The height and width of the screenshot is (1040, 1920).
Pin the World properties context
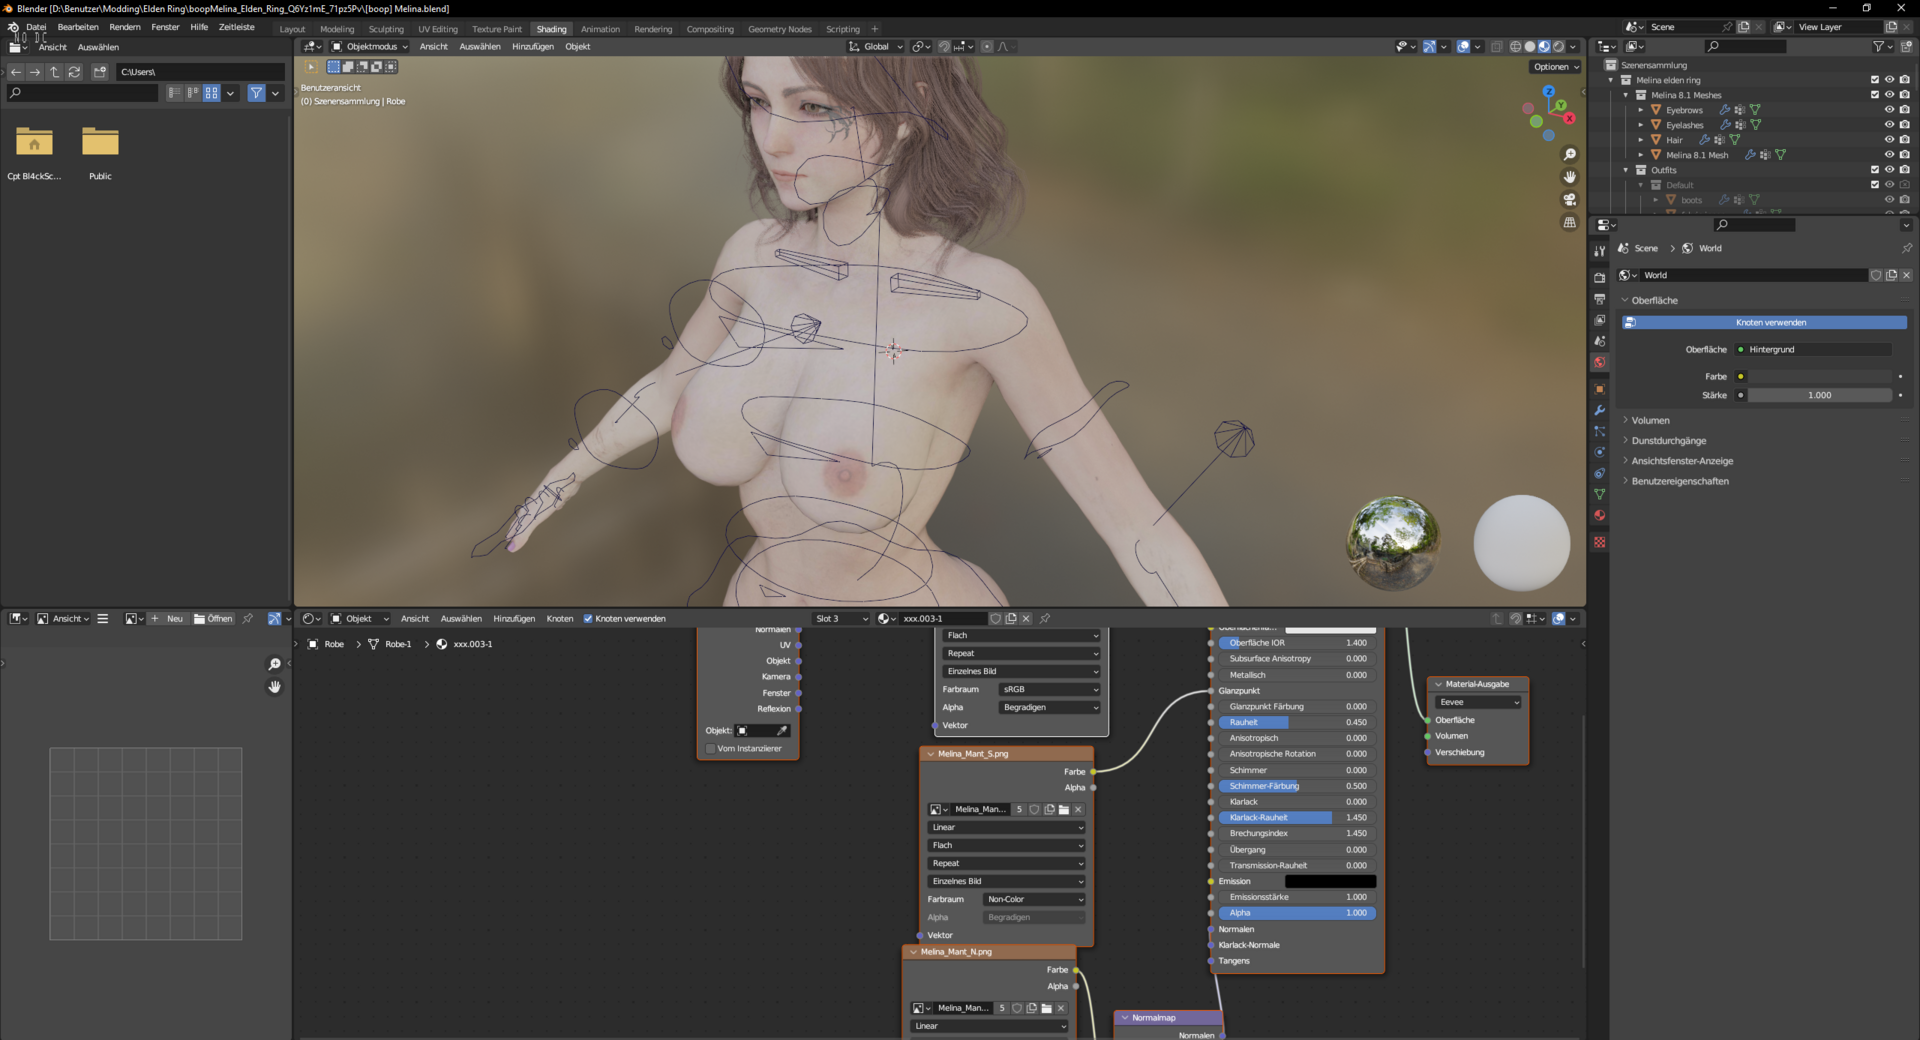(x=1906, y=248)
